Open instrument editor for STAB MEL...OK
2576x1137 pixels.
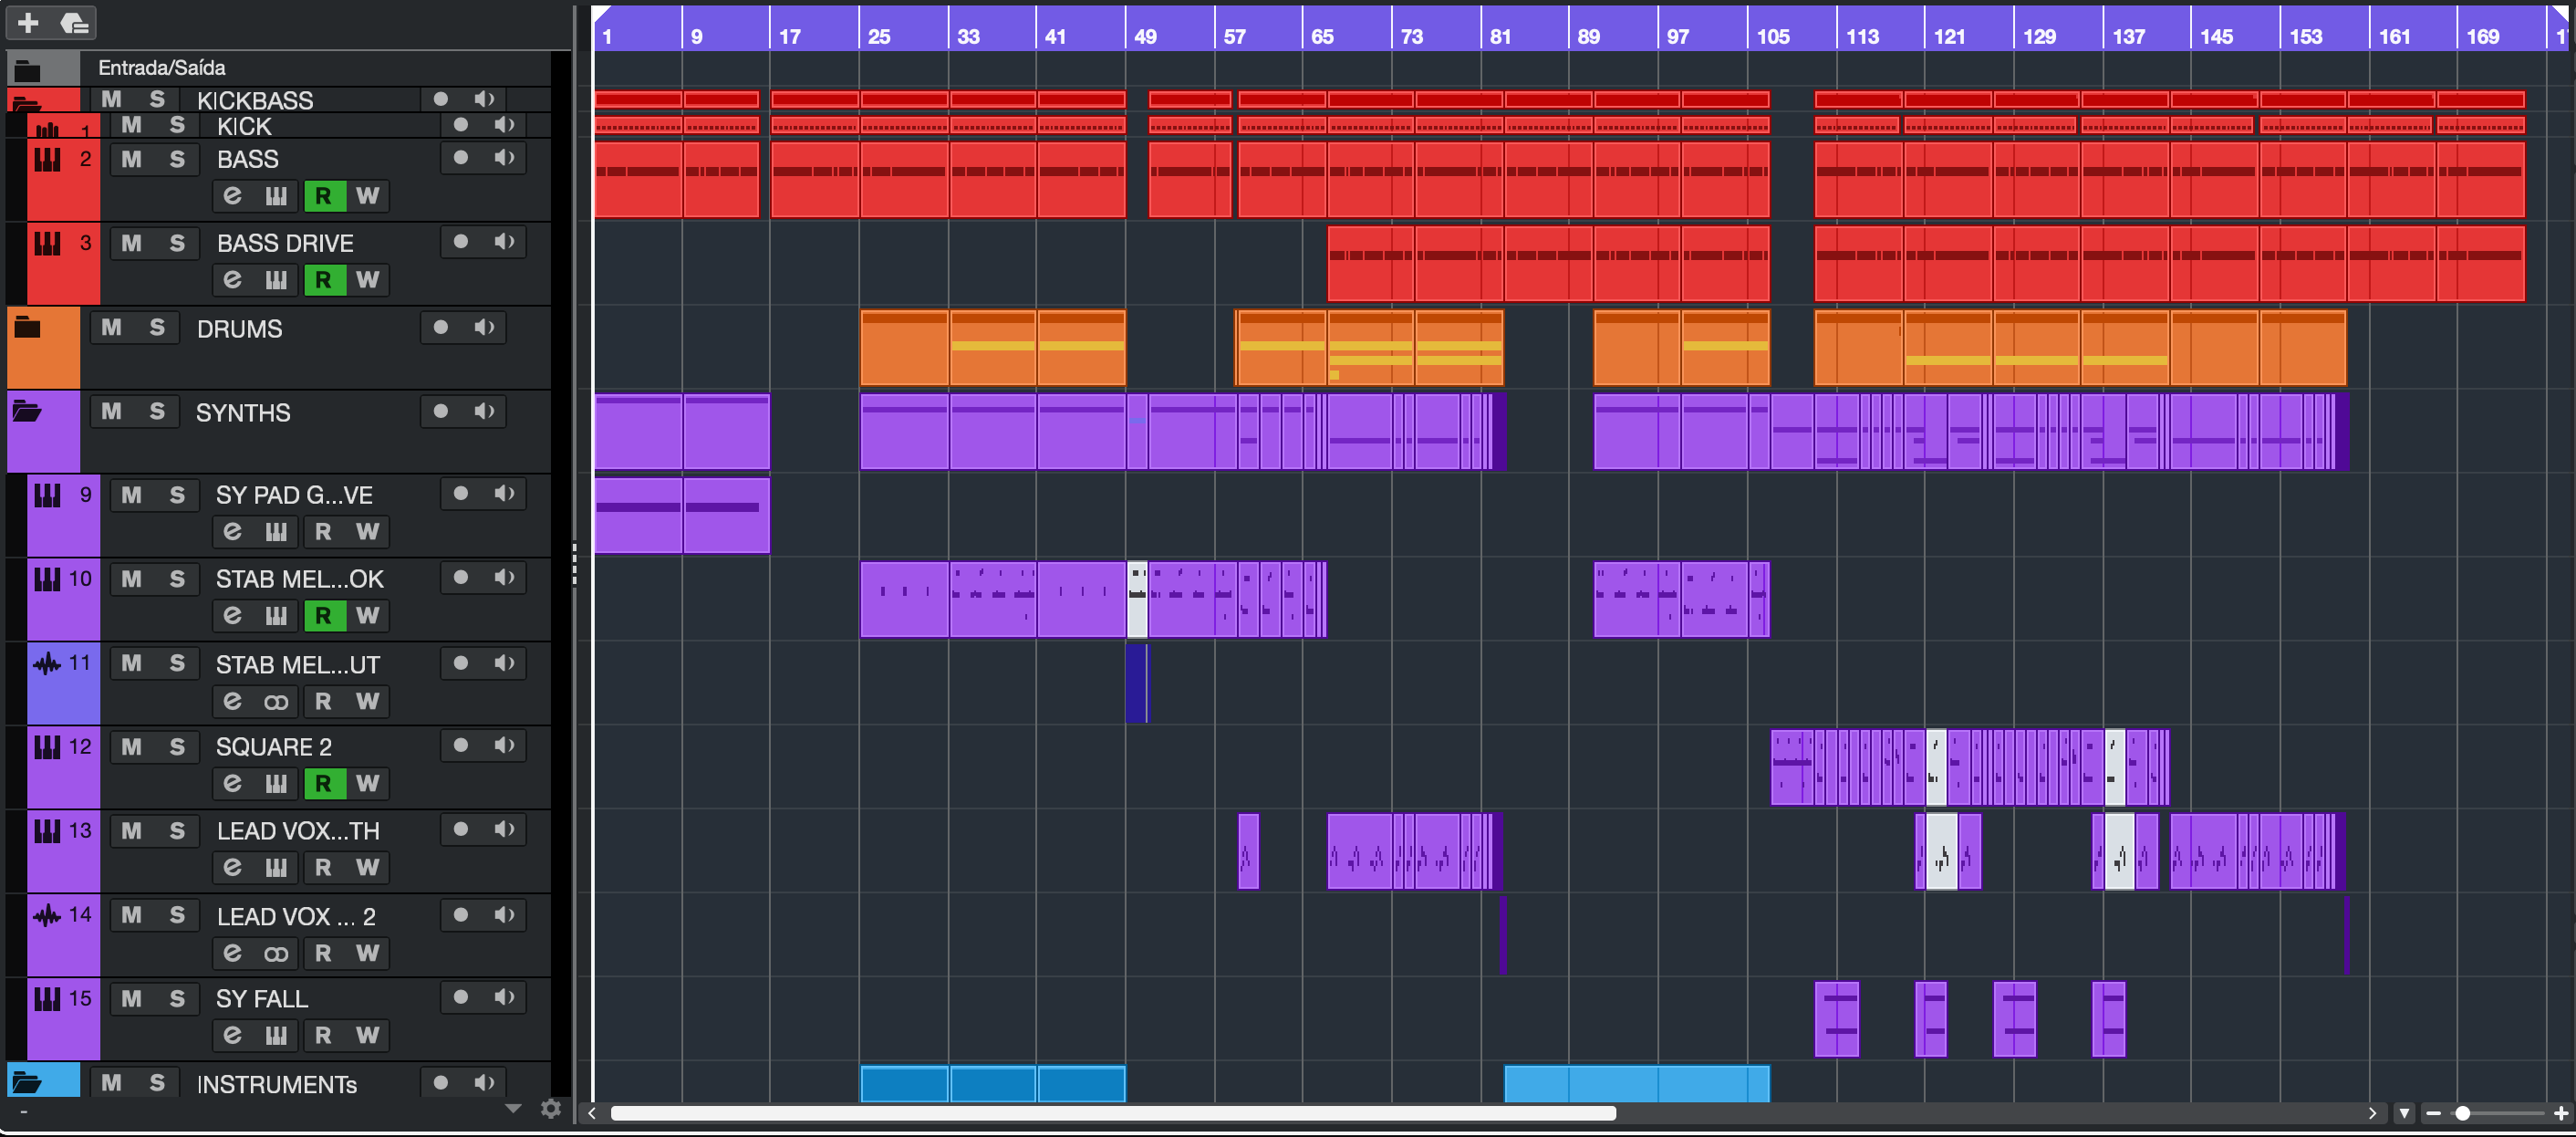(277, 616)
